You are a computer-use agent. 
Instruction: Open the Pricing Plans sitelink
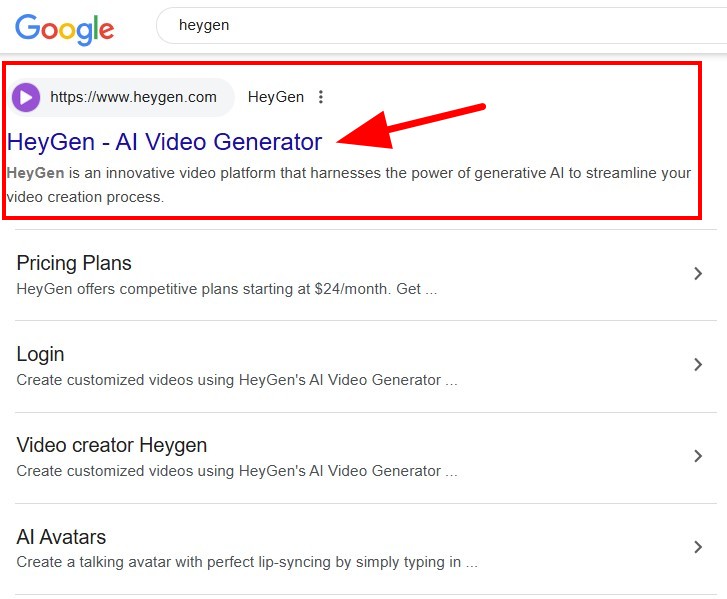click(74, 263)
